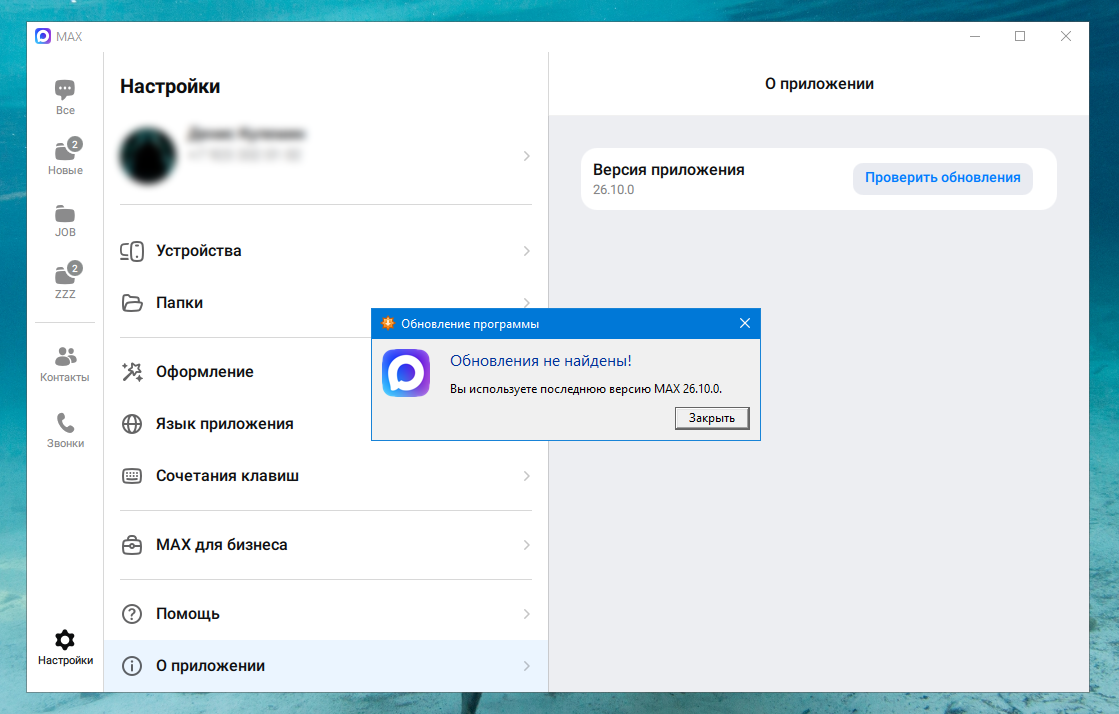Open the Все chats folder icon
The image size is (1119, 714).
click(x=65, y=90)
